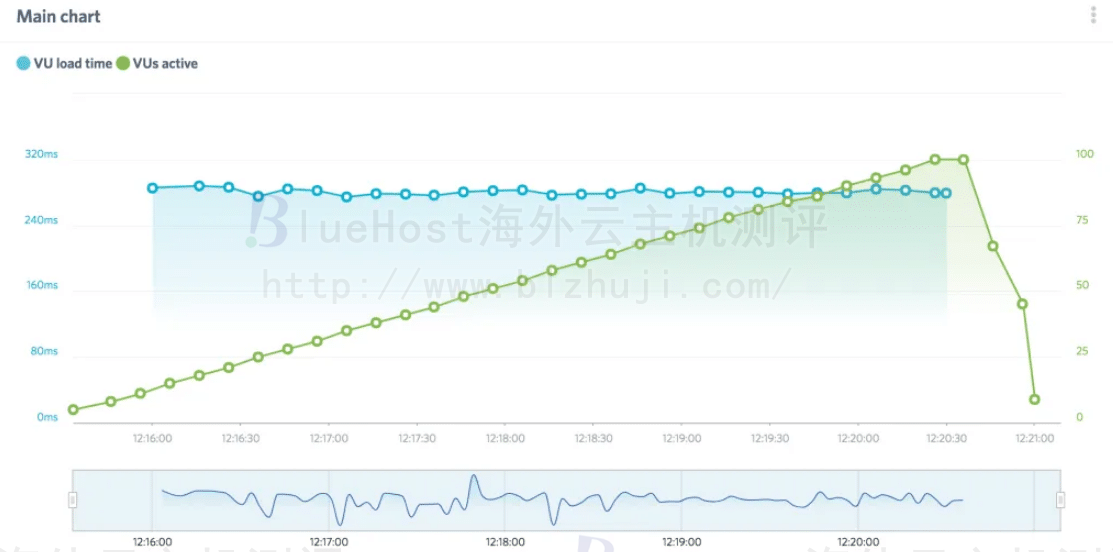The width and height of the screenshot is (1113, 552).
Task: Toggle the VU load time legend label
Action: click(73, 64)
